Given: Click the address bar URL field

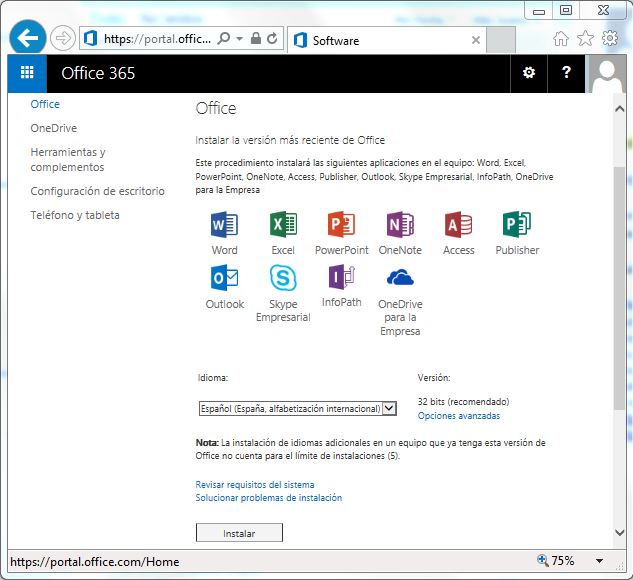Looking at the screenshot, I should coord(157,39).
